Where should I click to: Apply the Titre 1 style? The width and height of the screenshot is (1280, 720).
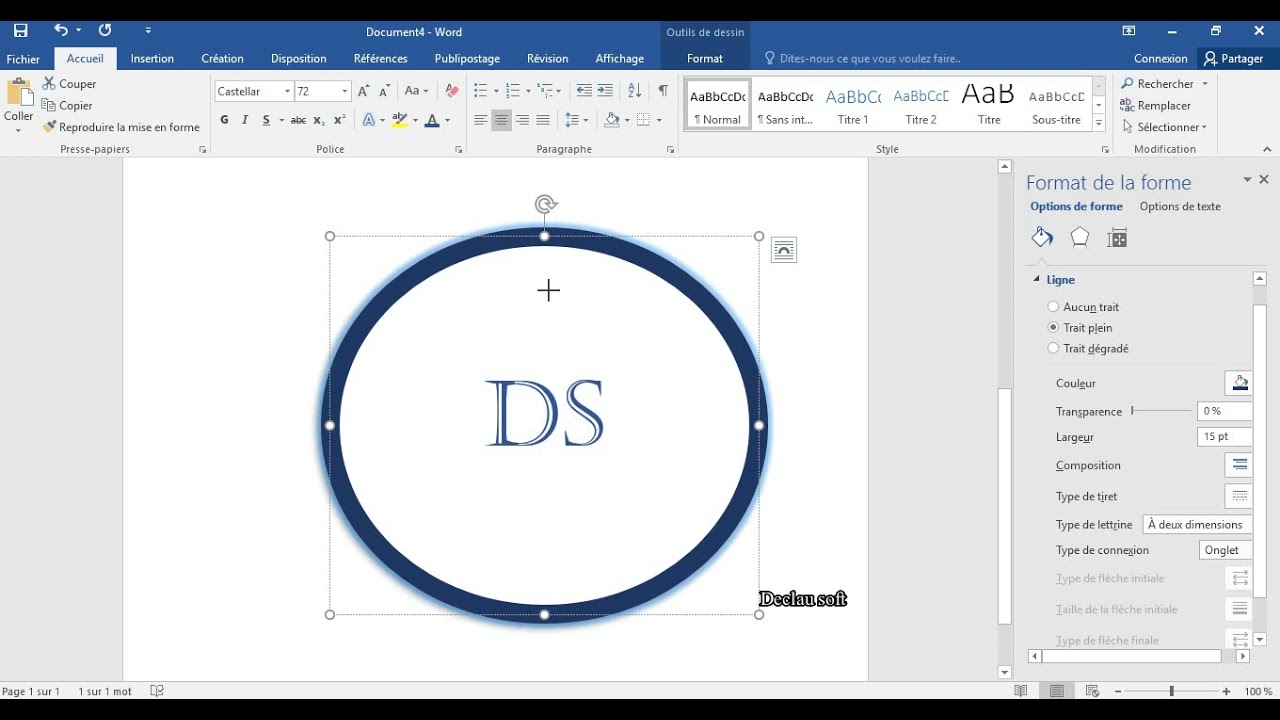853,105
